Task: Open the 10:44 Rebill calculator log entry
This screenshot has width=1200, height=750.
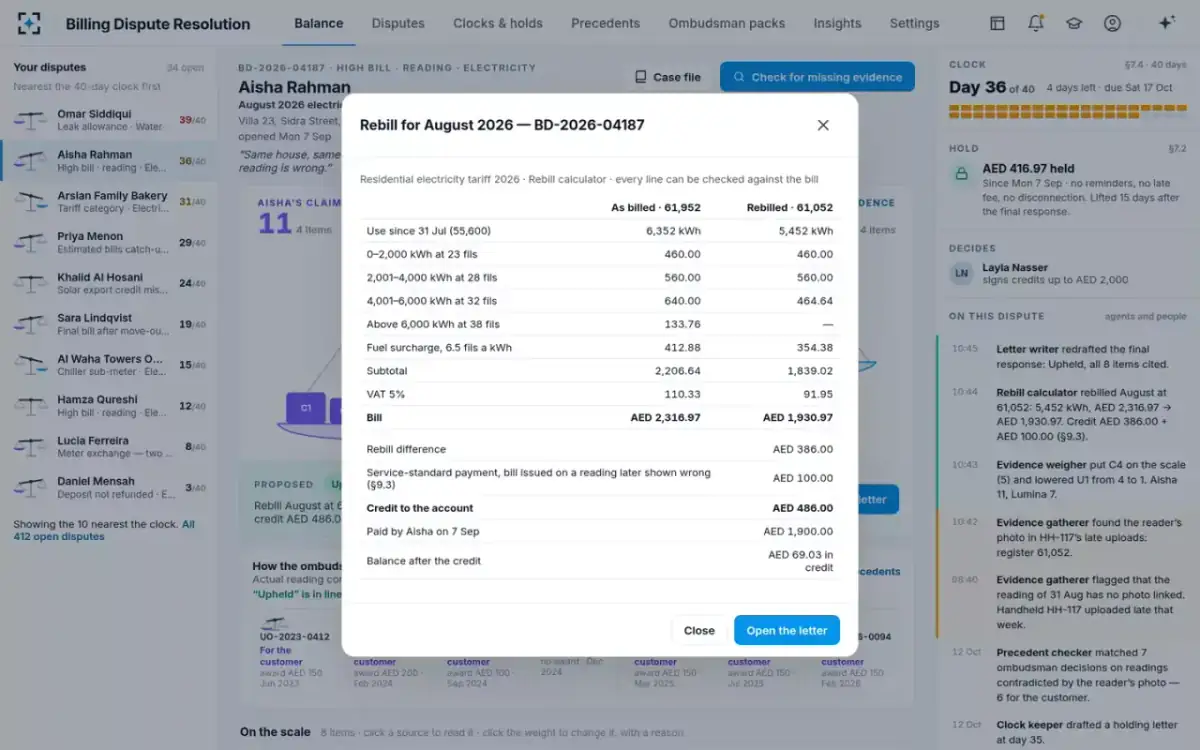Action: click(x=1064, y=413)
